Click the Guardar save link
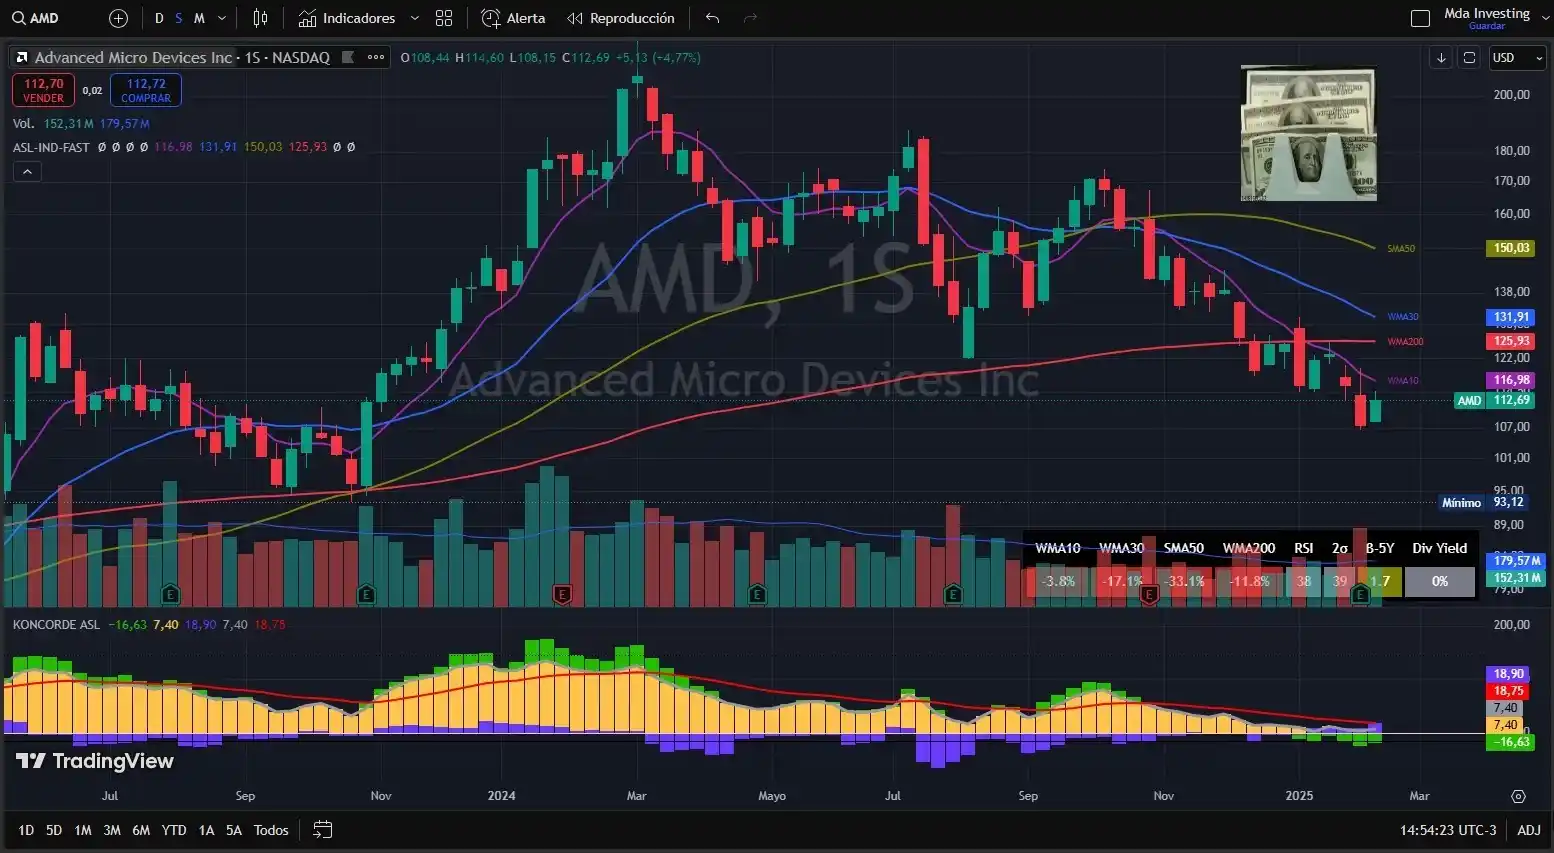This screenshot has width=1554, height=853. tap(1487, 26)
